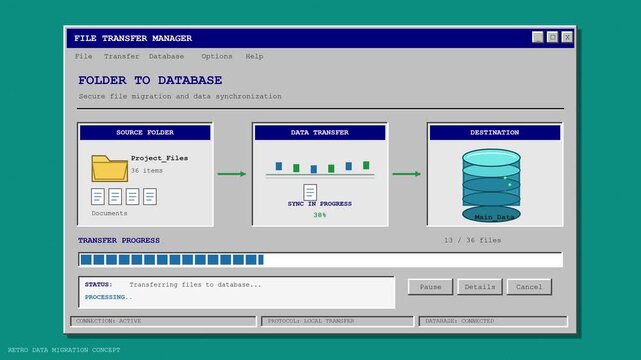Screen dimensions: 641x360
Task: Click the Connection: Active status bar field
Action: click(x=163, y=321)
